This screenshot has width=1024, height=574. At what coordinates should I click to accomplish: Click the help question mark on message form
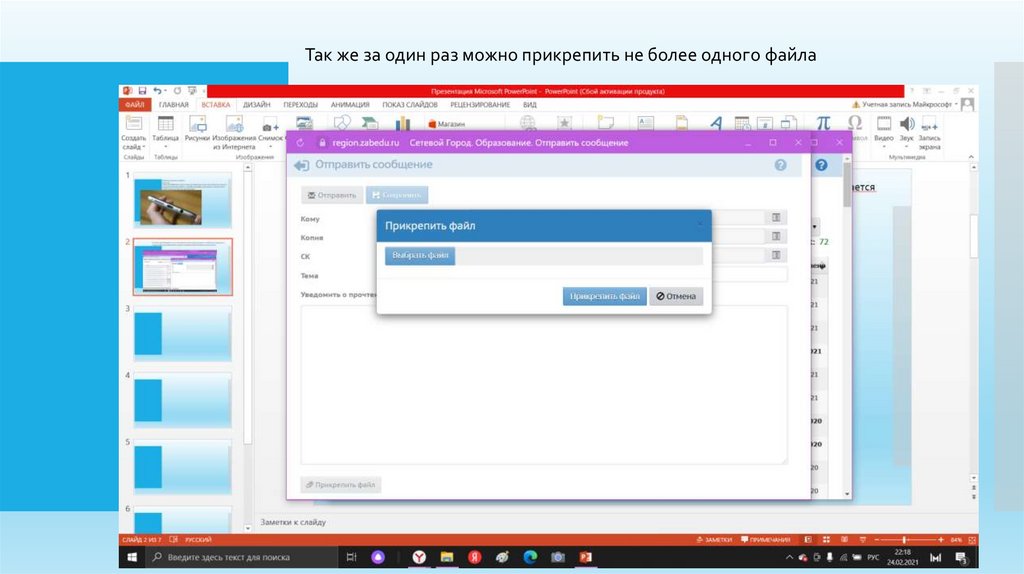click(780, 165)
